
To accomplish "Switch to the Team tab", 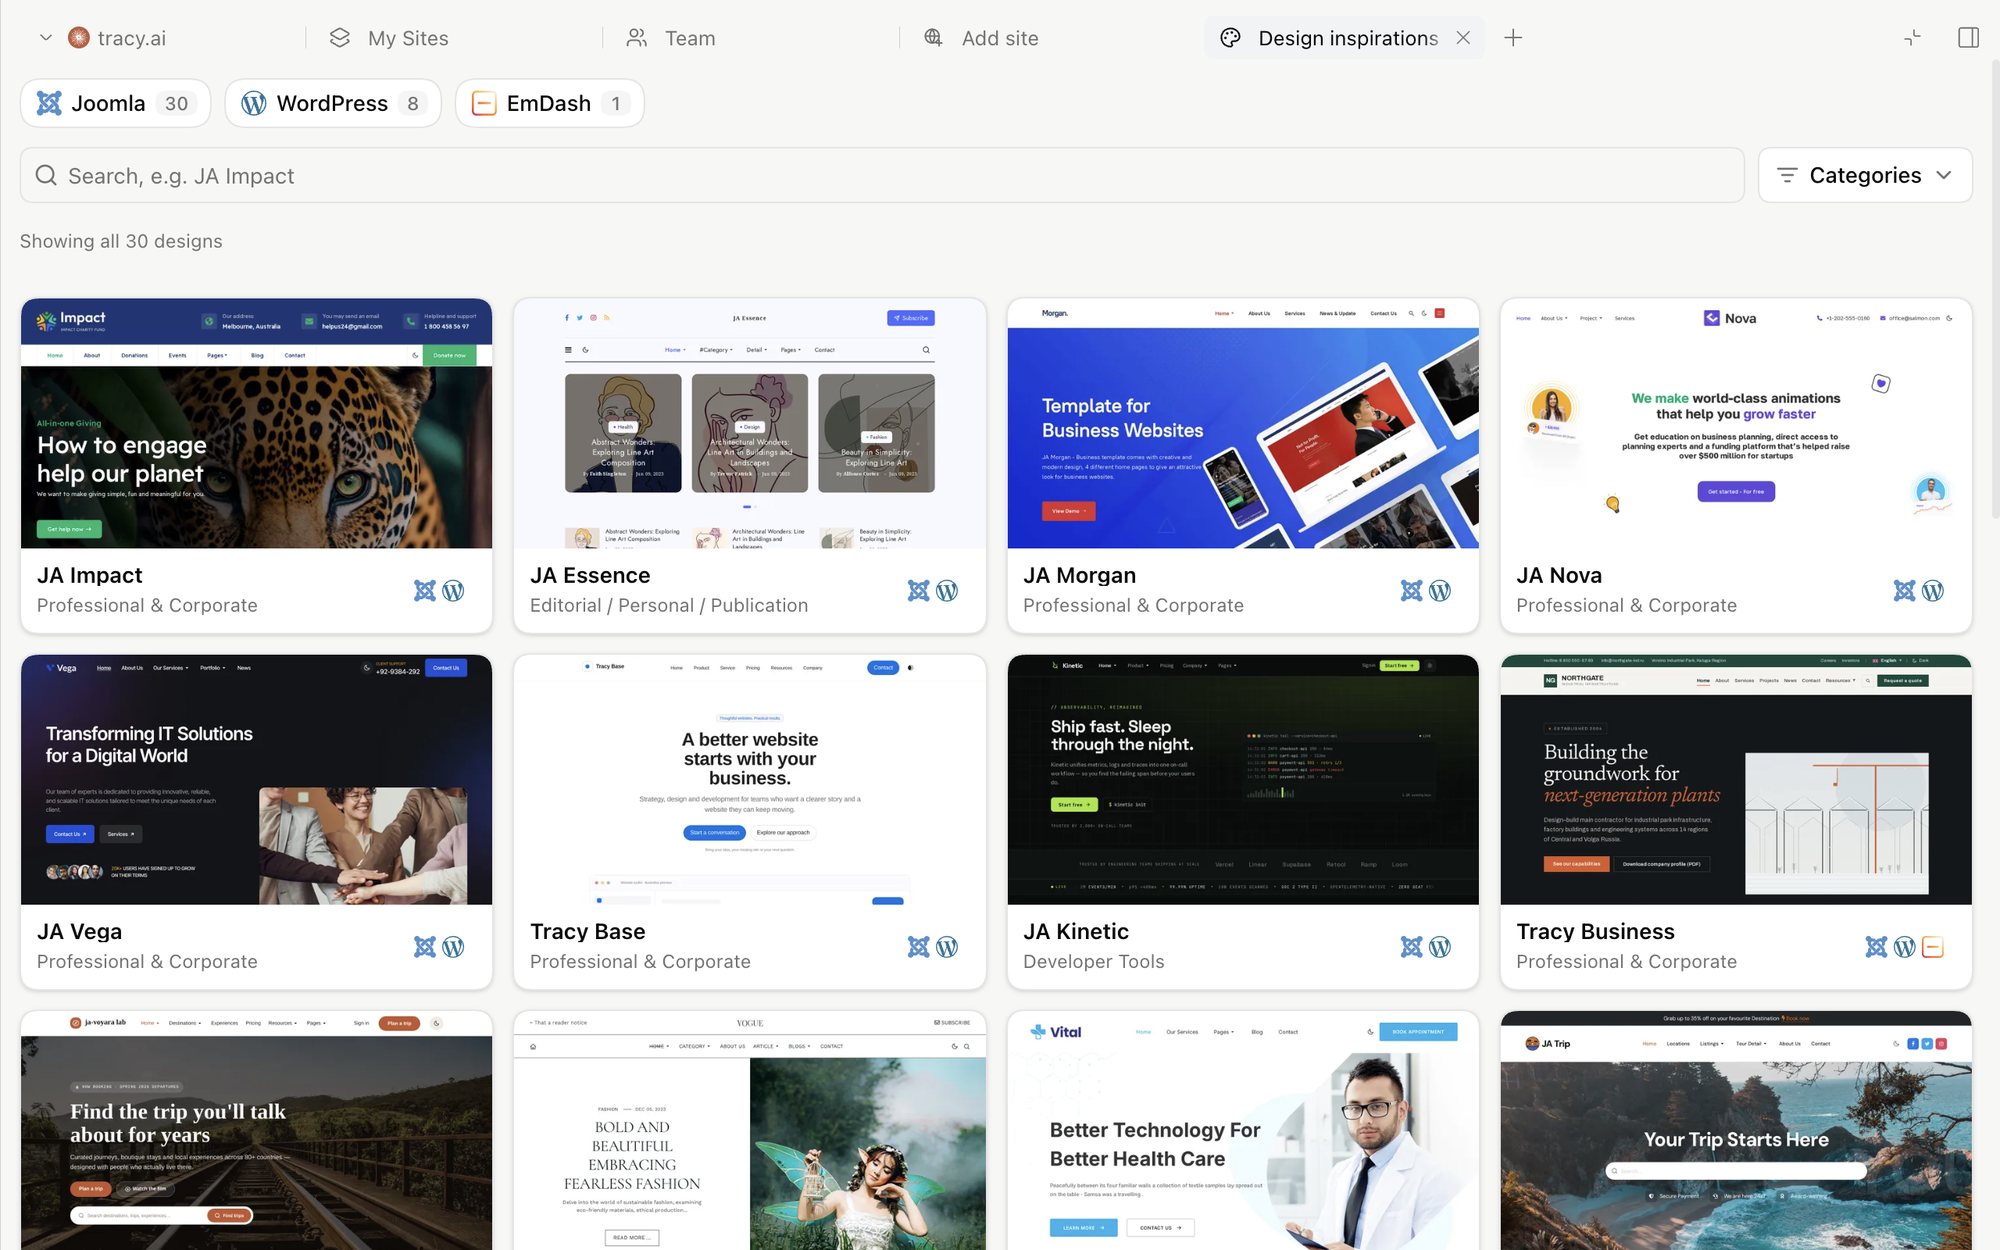I will click(671, 38).
